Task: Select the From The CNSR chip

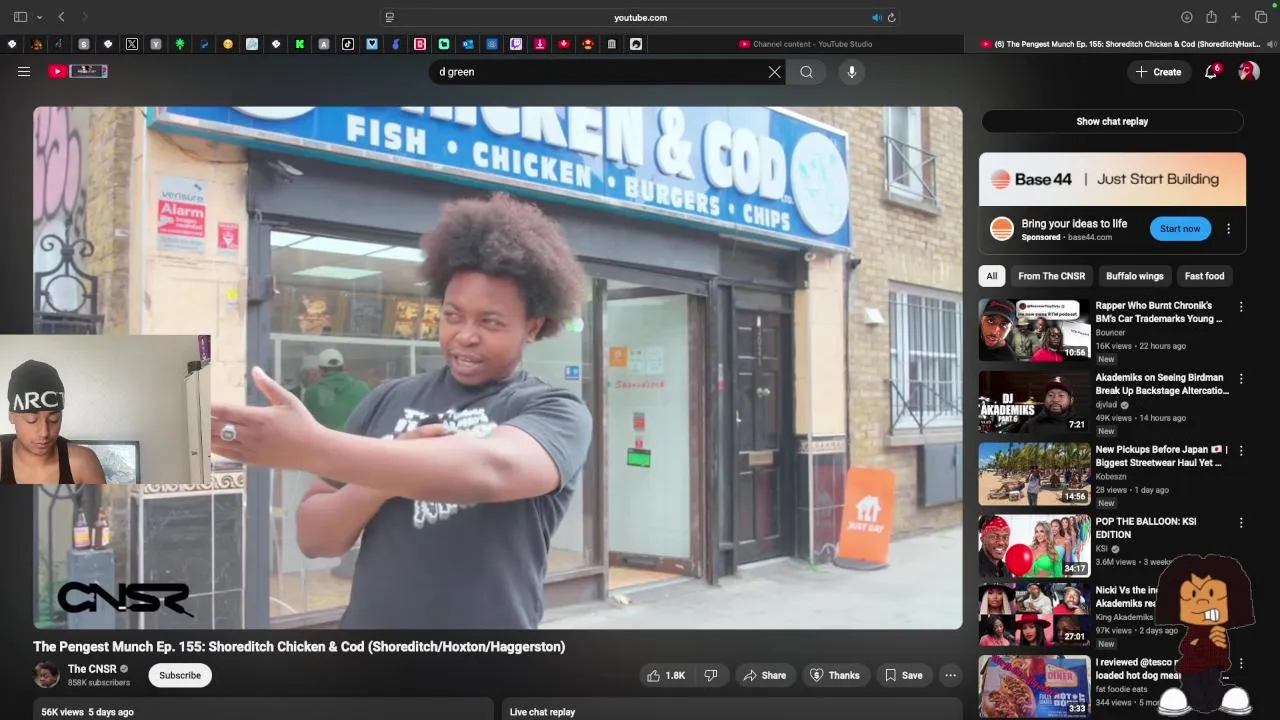Action: pyautogui.click(x=1051, y=276)
